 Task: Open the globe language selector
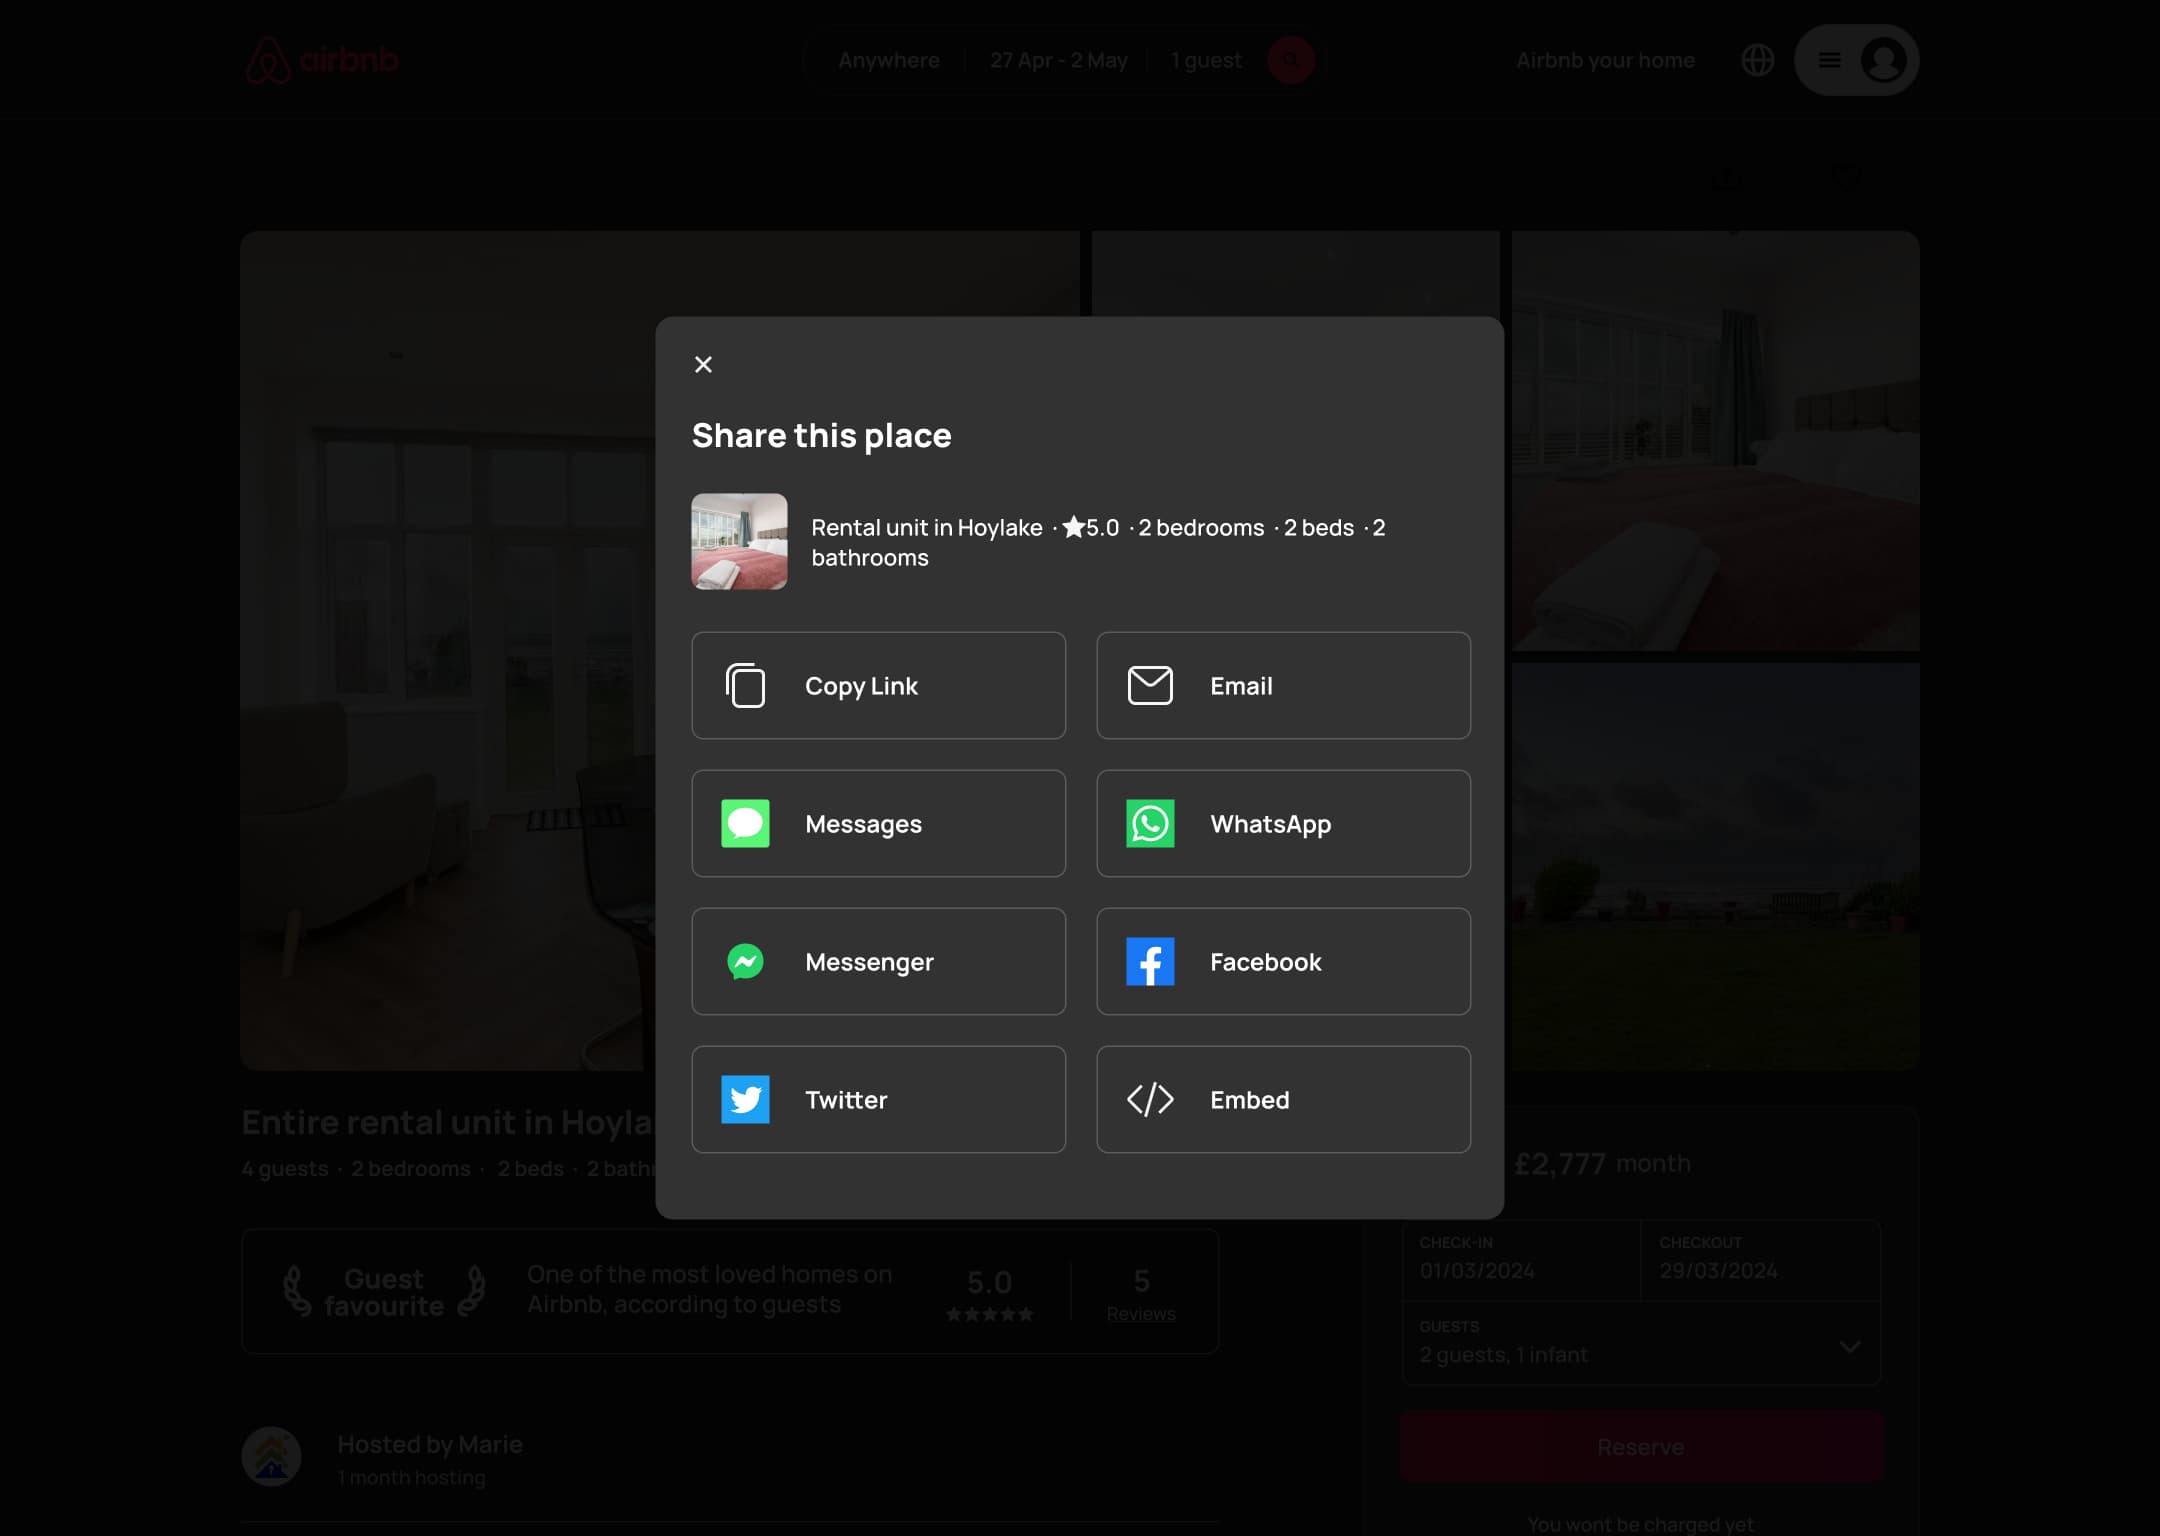[1757, 60]
